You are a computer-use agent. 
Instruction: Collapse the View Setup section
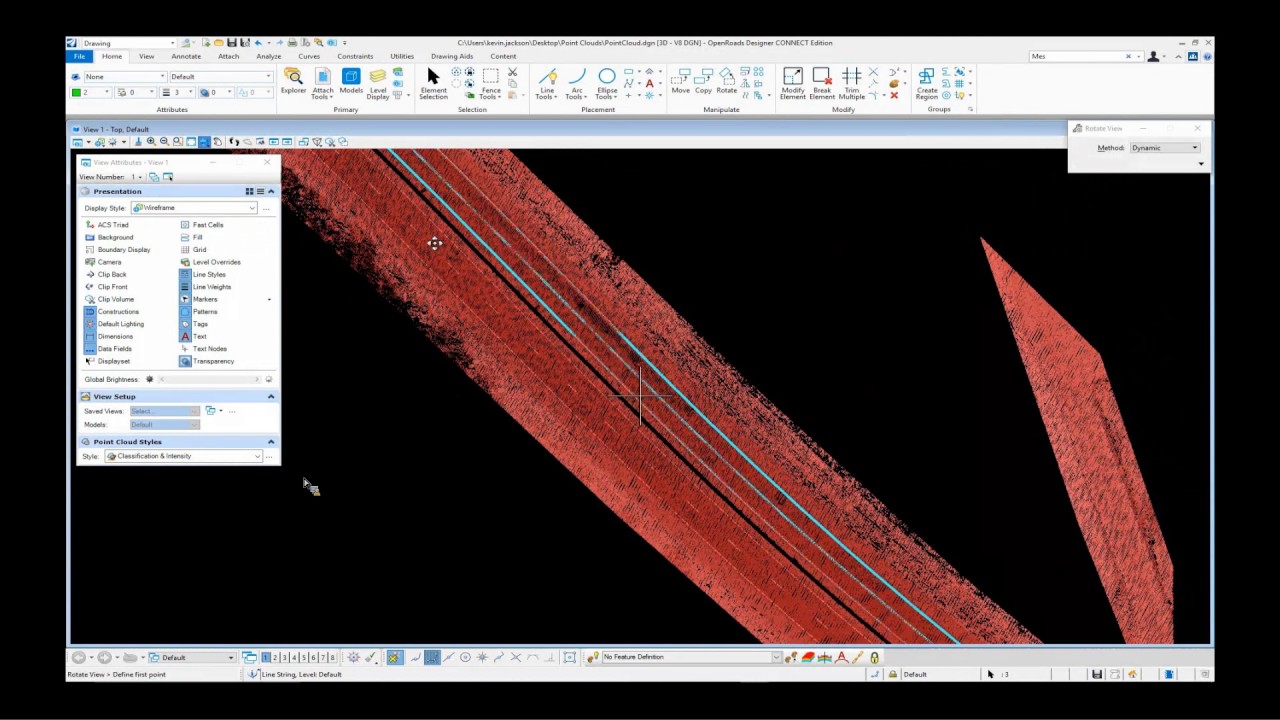(x=271, y=396)
